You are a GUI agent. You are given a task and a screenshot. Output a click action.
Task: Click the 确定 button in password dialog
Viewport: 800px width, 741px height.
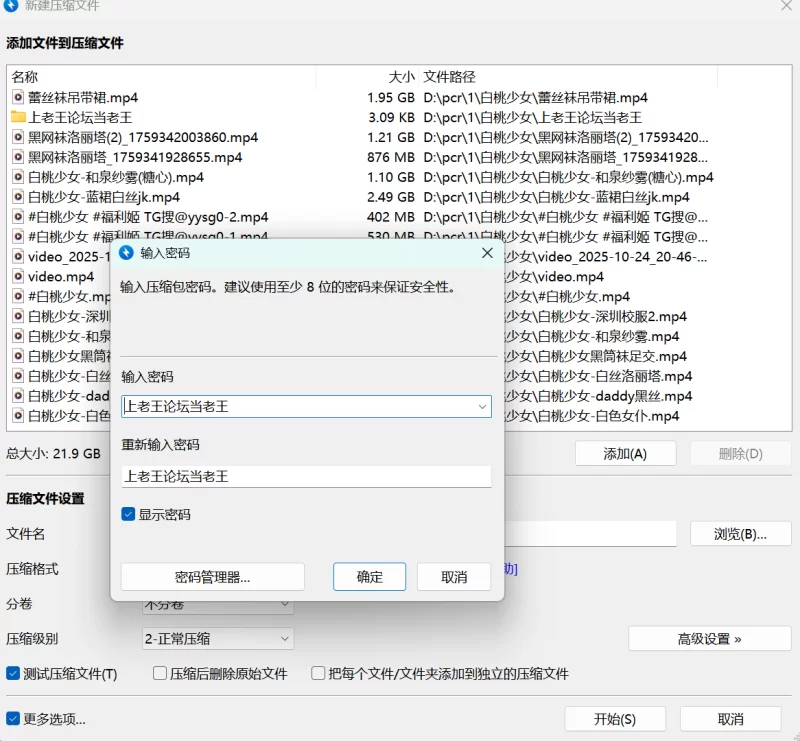click(x=369, y=577)
